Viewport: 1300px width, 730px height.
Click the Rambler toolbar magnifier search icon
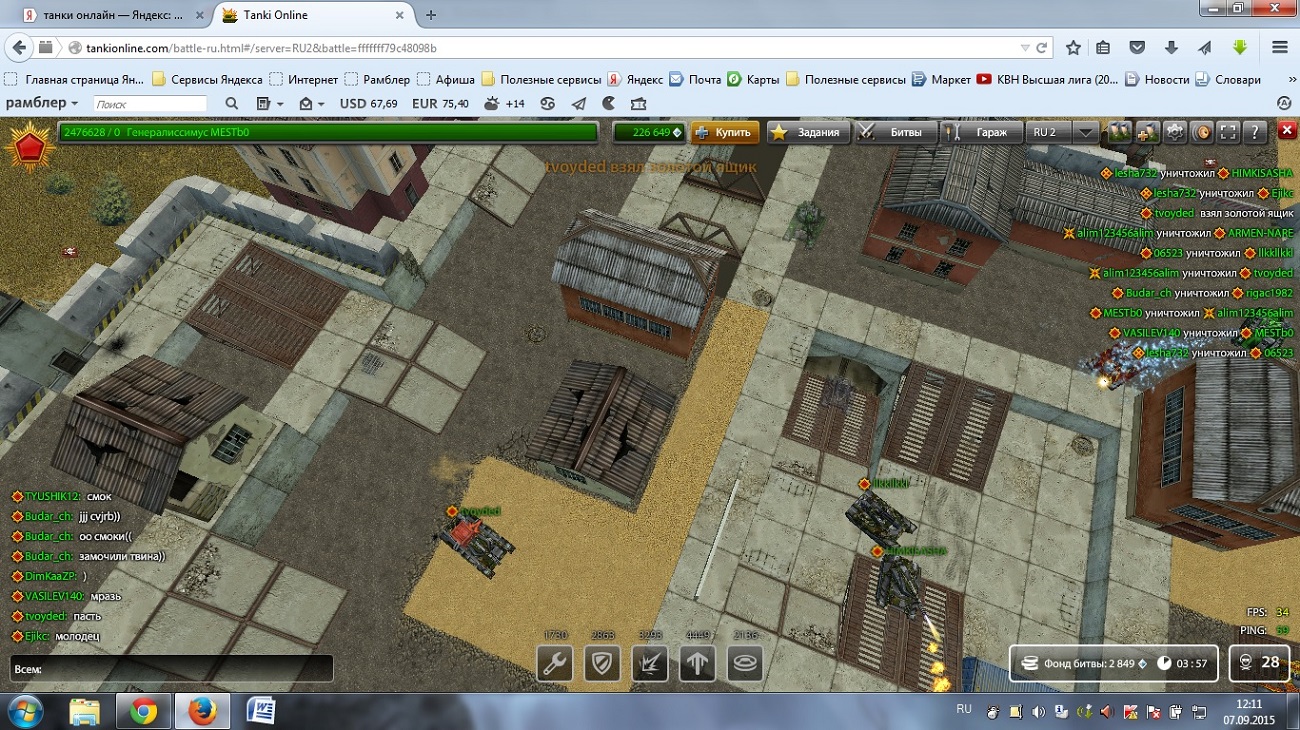pyautogui.click(x=232, y=104)
